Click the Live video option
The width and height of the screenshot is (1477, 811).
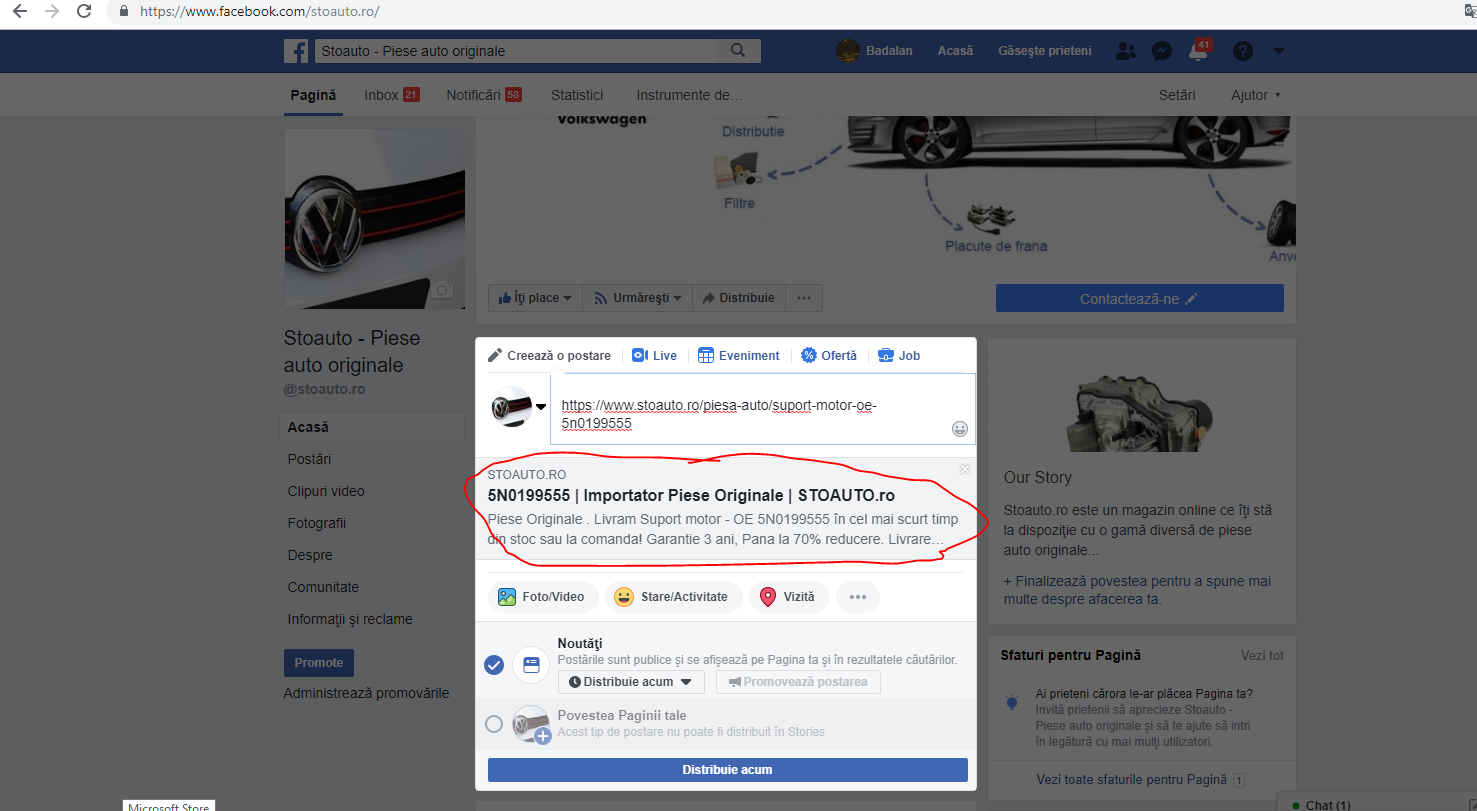[655, 356]
